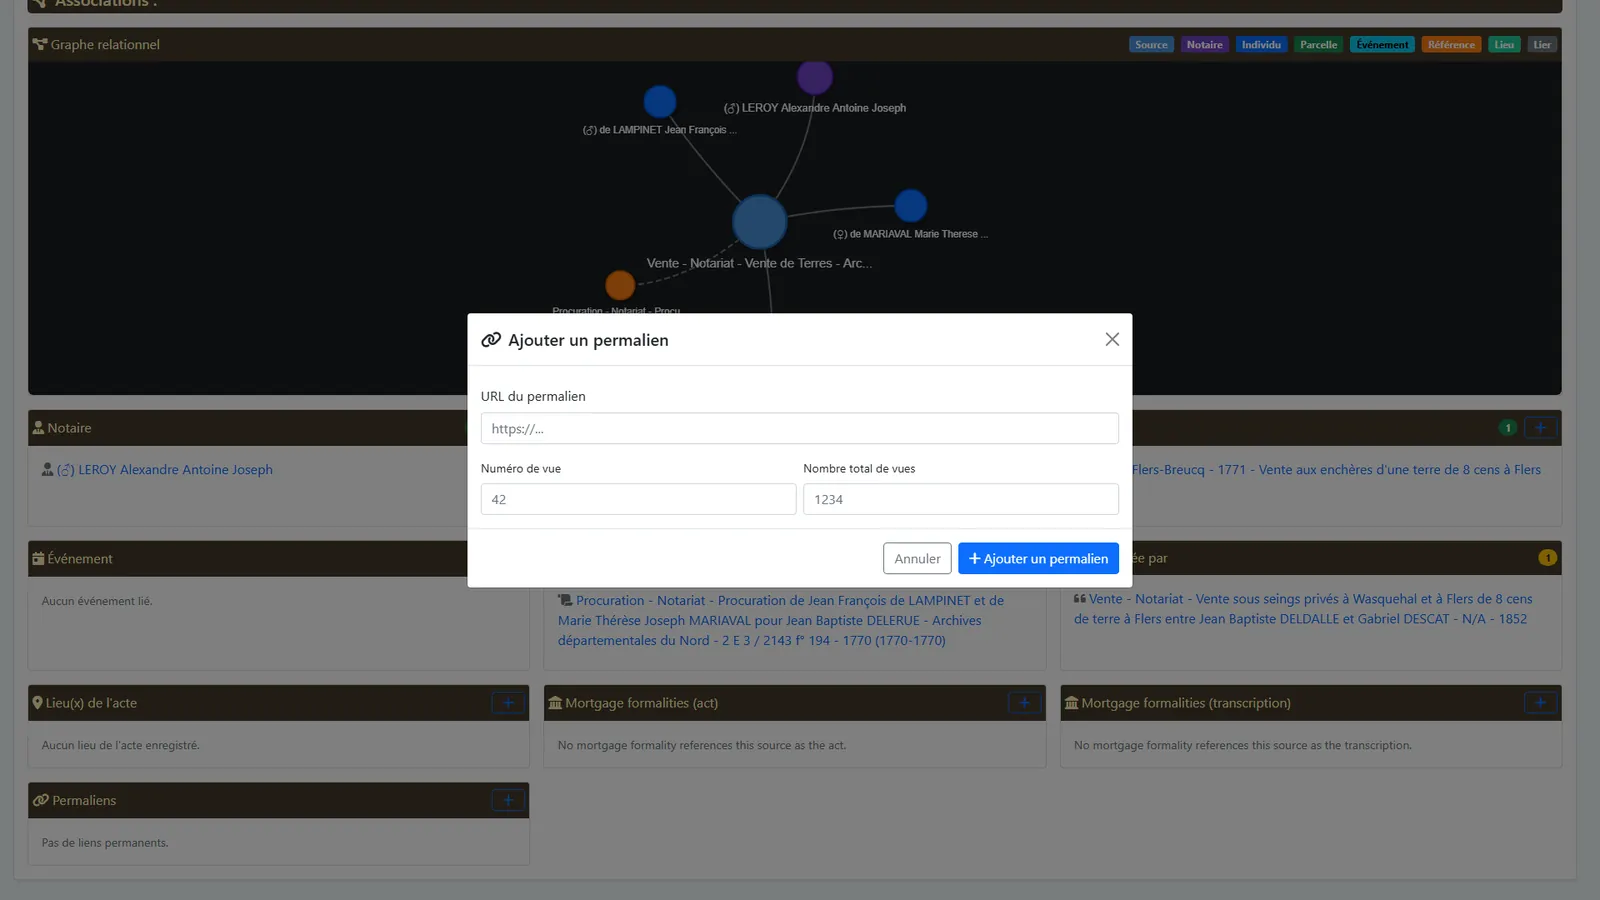Click the Graphe relationnel panel icon
Screen dimensions: 1600x900
[x=40, y=45]
